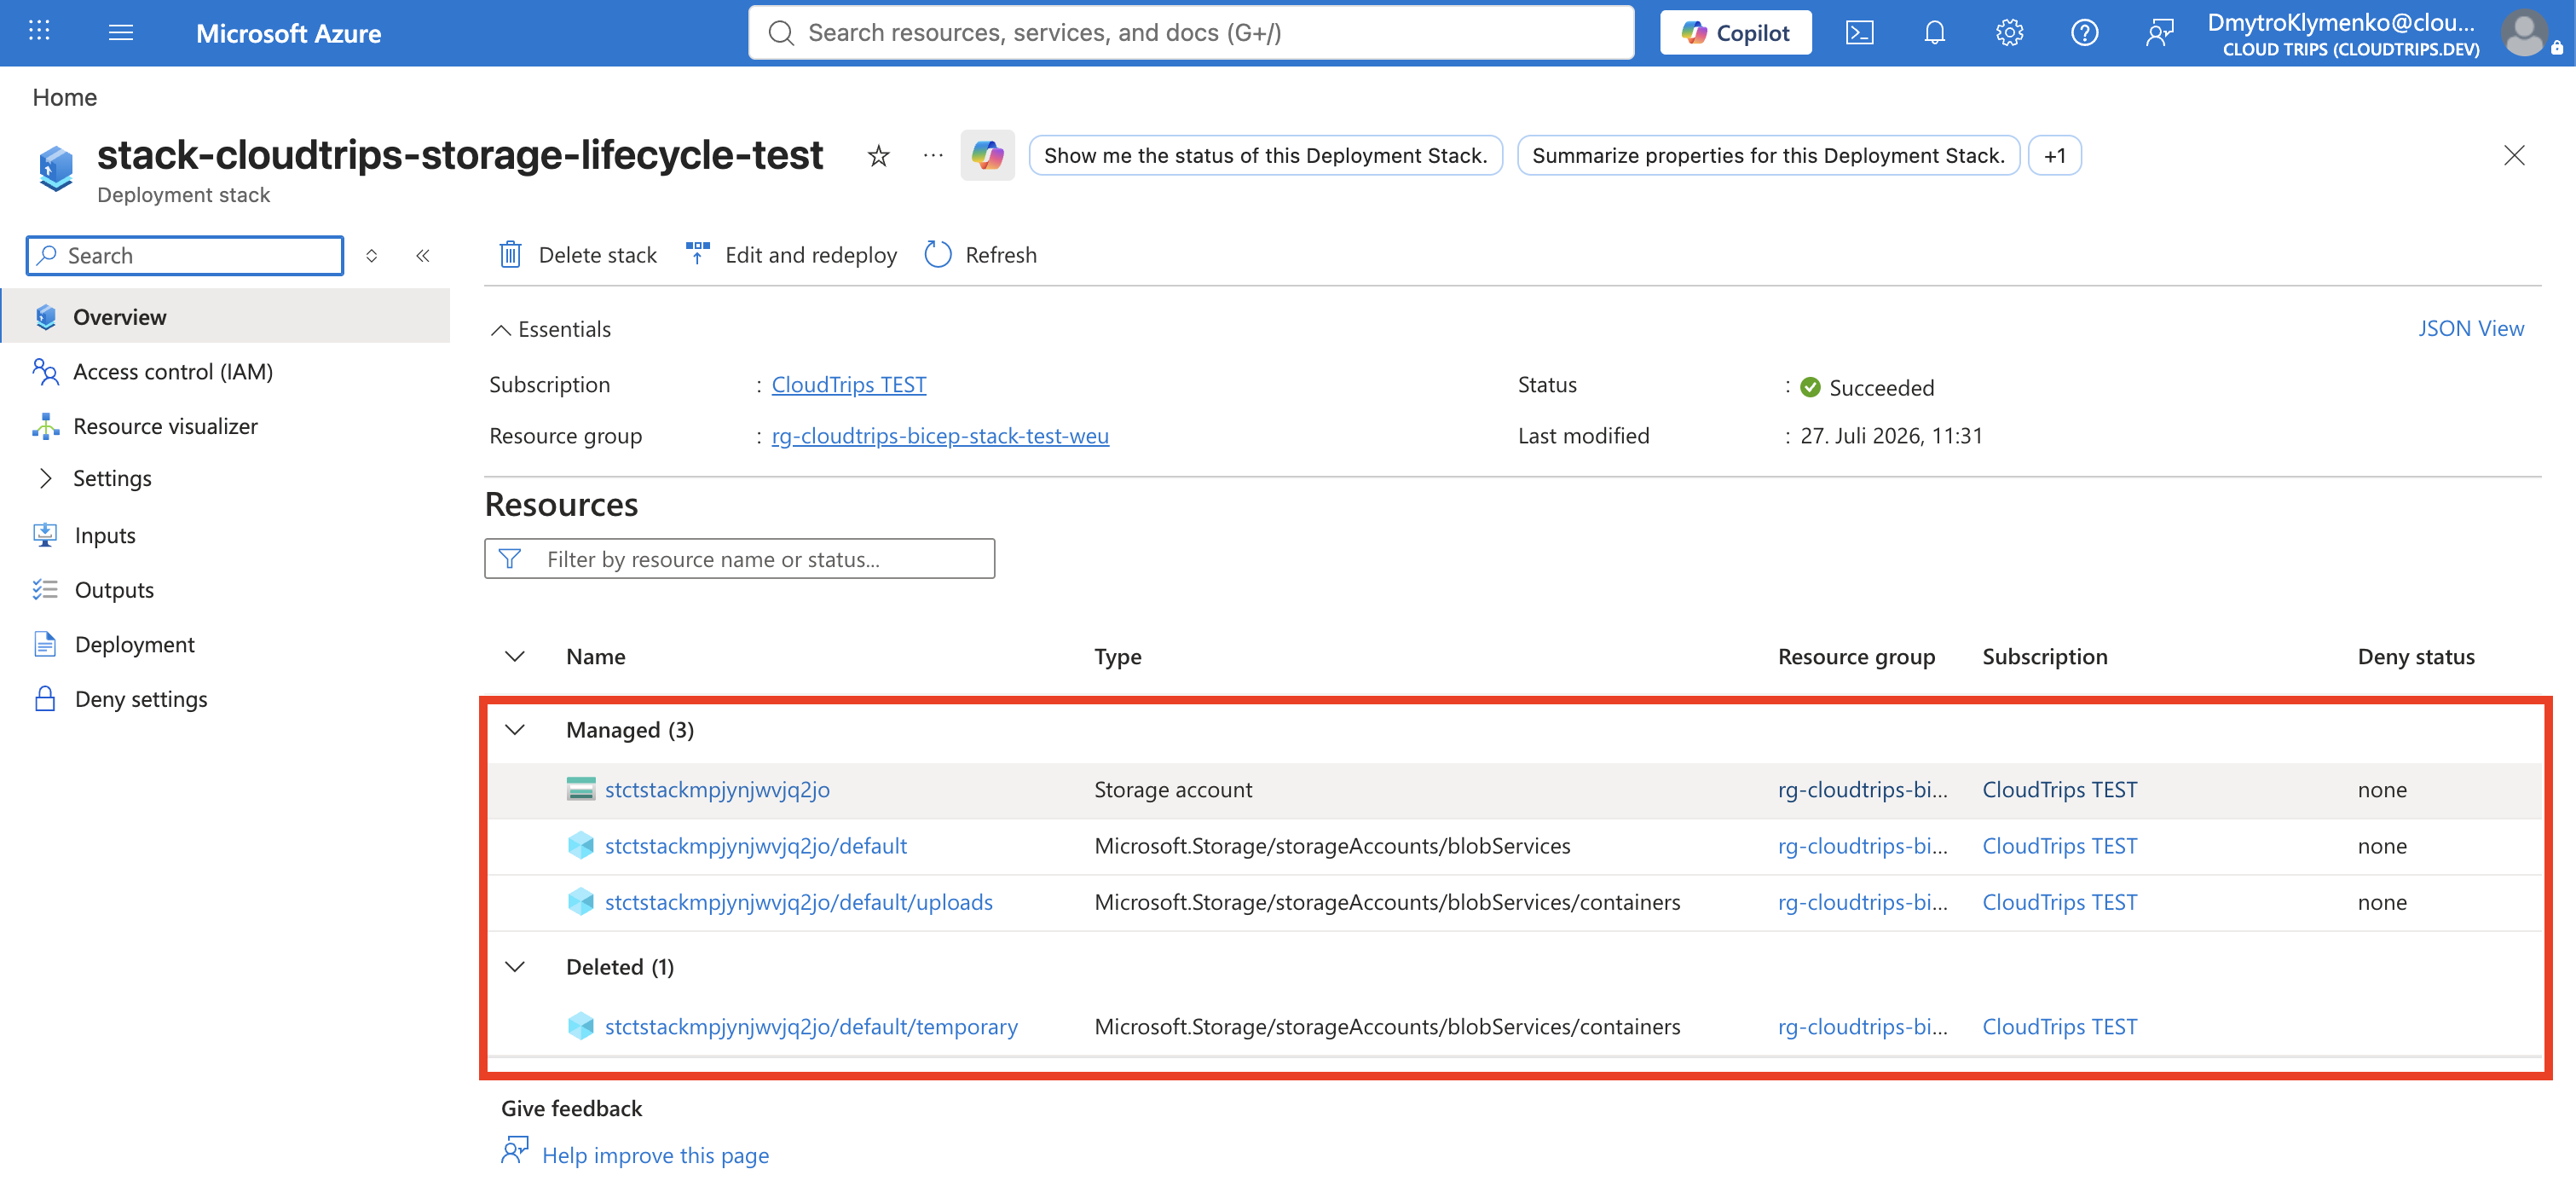The image size is (2576, 1204).
Task: Close the deployment stack blade
Action: click(x=2513, y=155)
